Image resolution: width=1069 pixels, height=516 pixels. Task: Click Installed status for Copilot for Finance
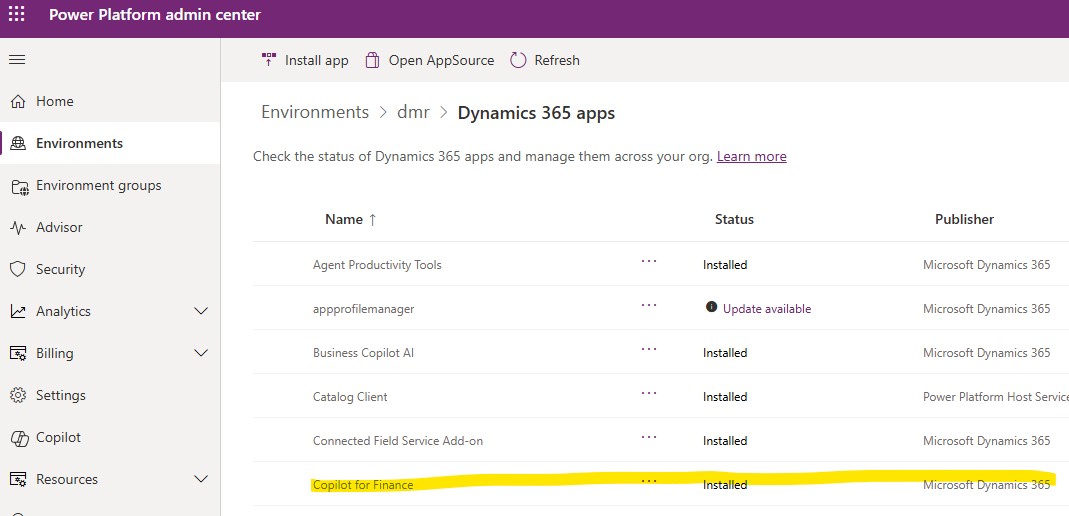[x=725, y=485]
